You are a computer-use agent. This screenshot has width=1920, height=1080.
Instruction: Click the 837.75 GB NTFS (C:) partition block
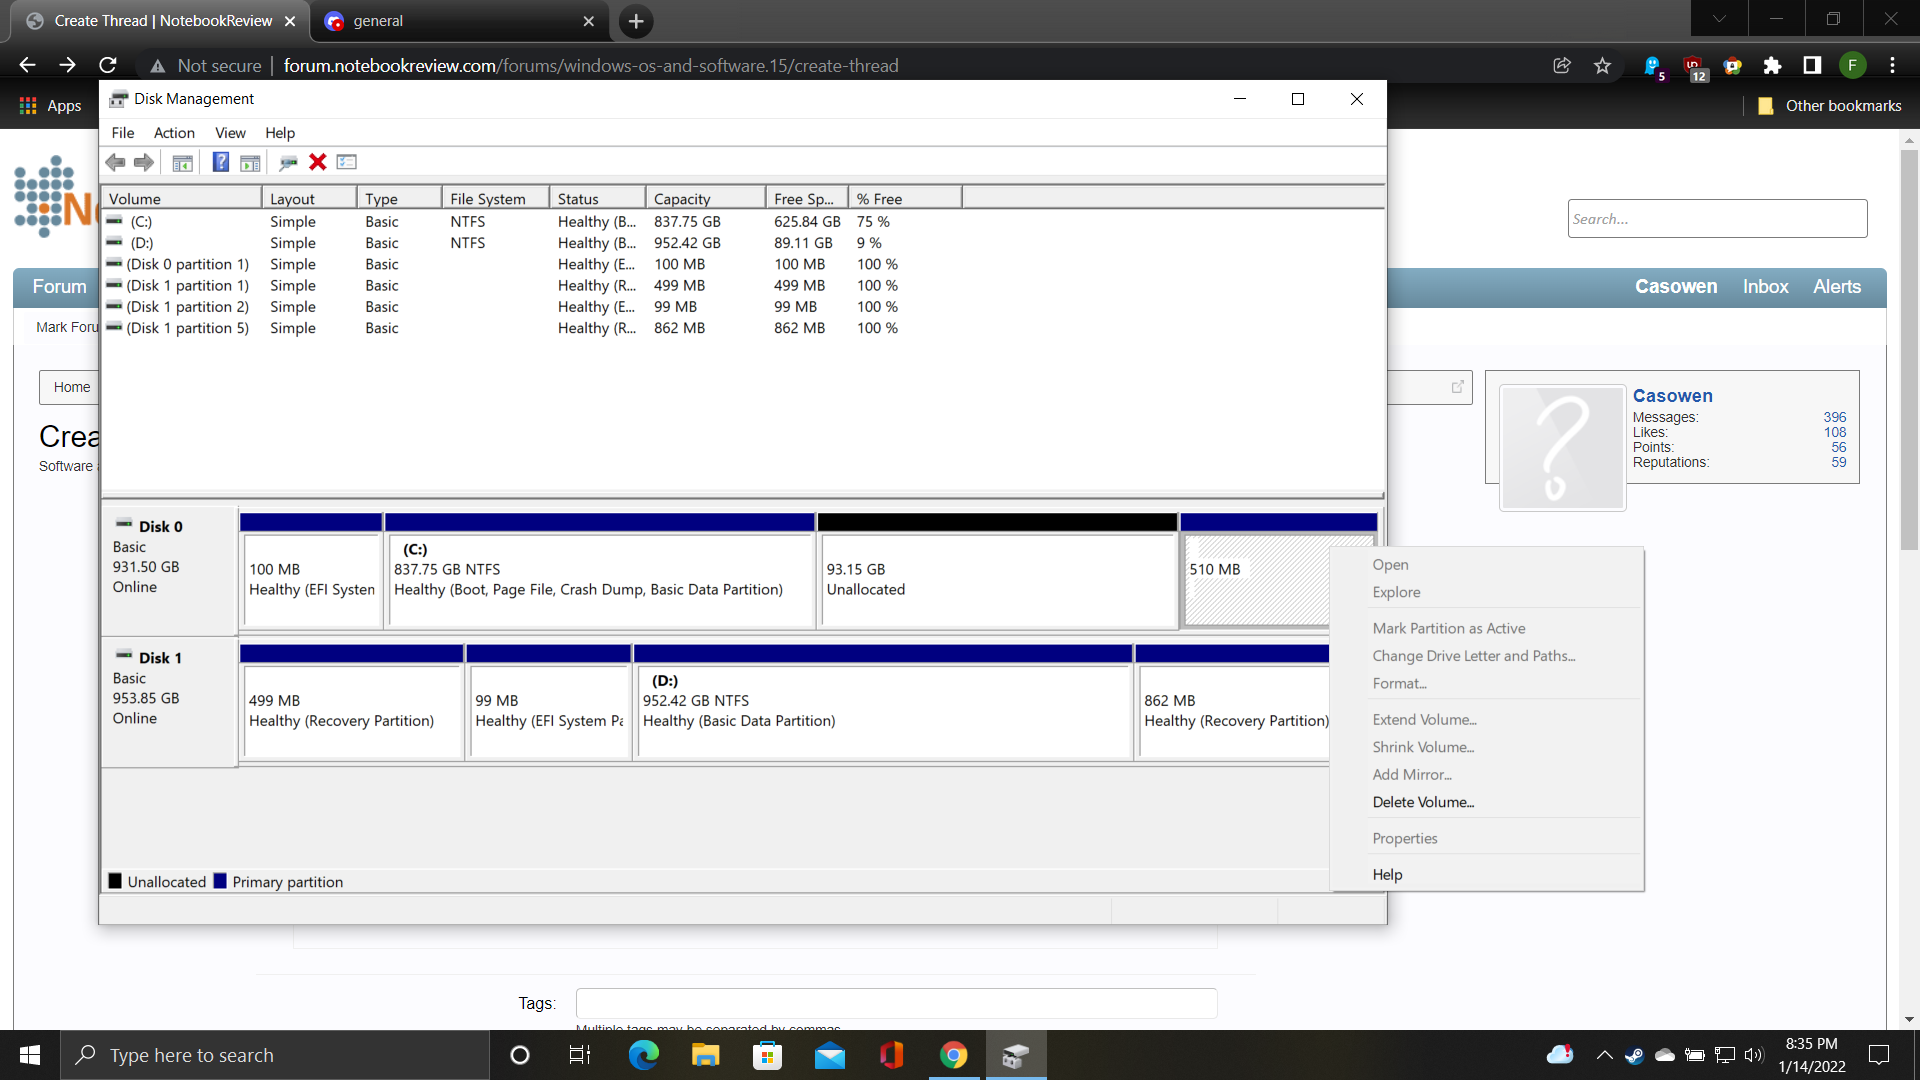[x=600, y=572]
